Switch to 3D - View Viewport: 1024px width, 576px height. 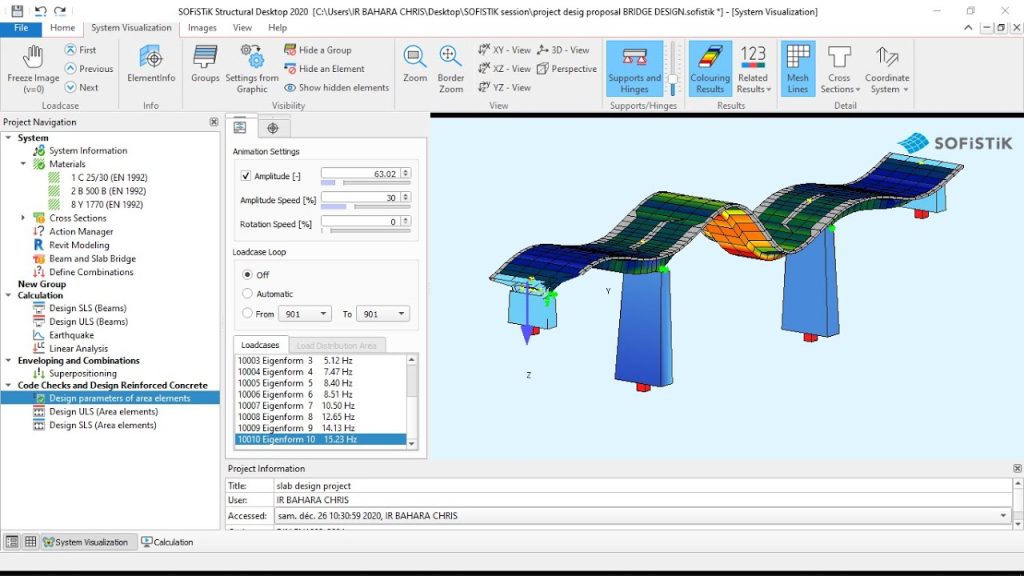point(563,50)
